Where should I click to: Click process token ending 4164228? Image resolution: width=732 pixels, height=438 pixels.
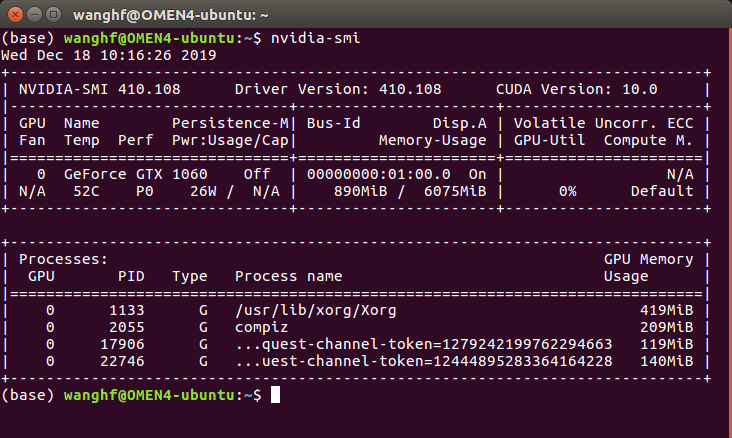click(424, 361)
